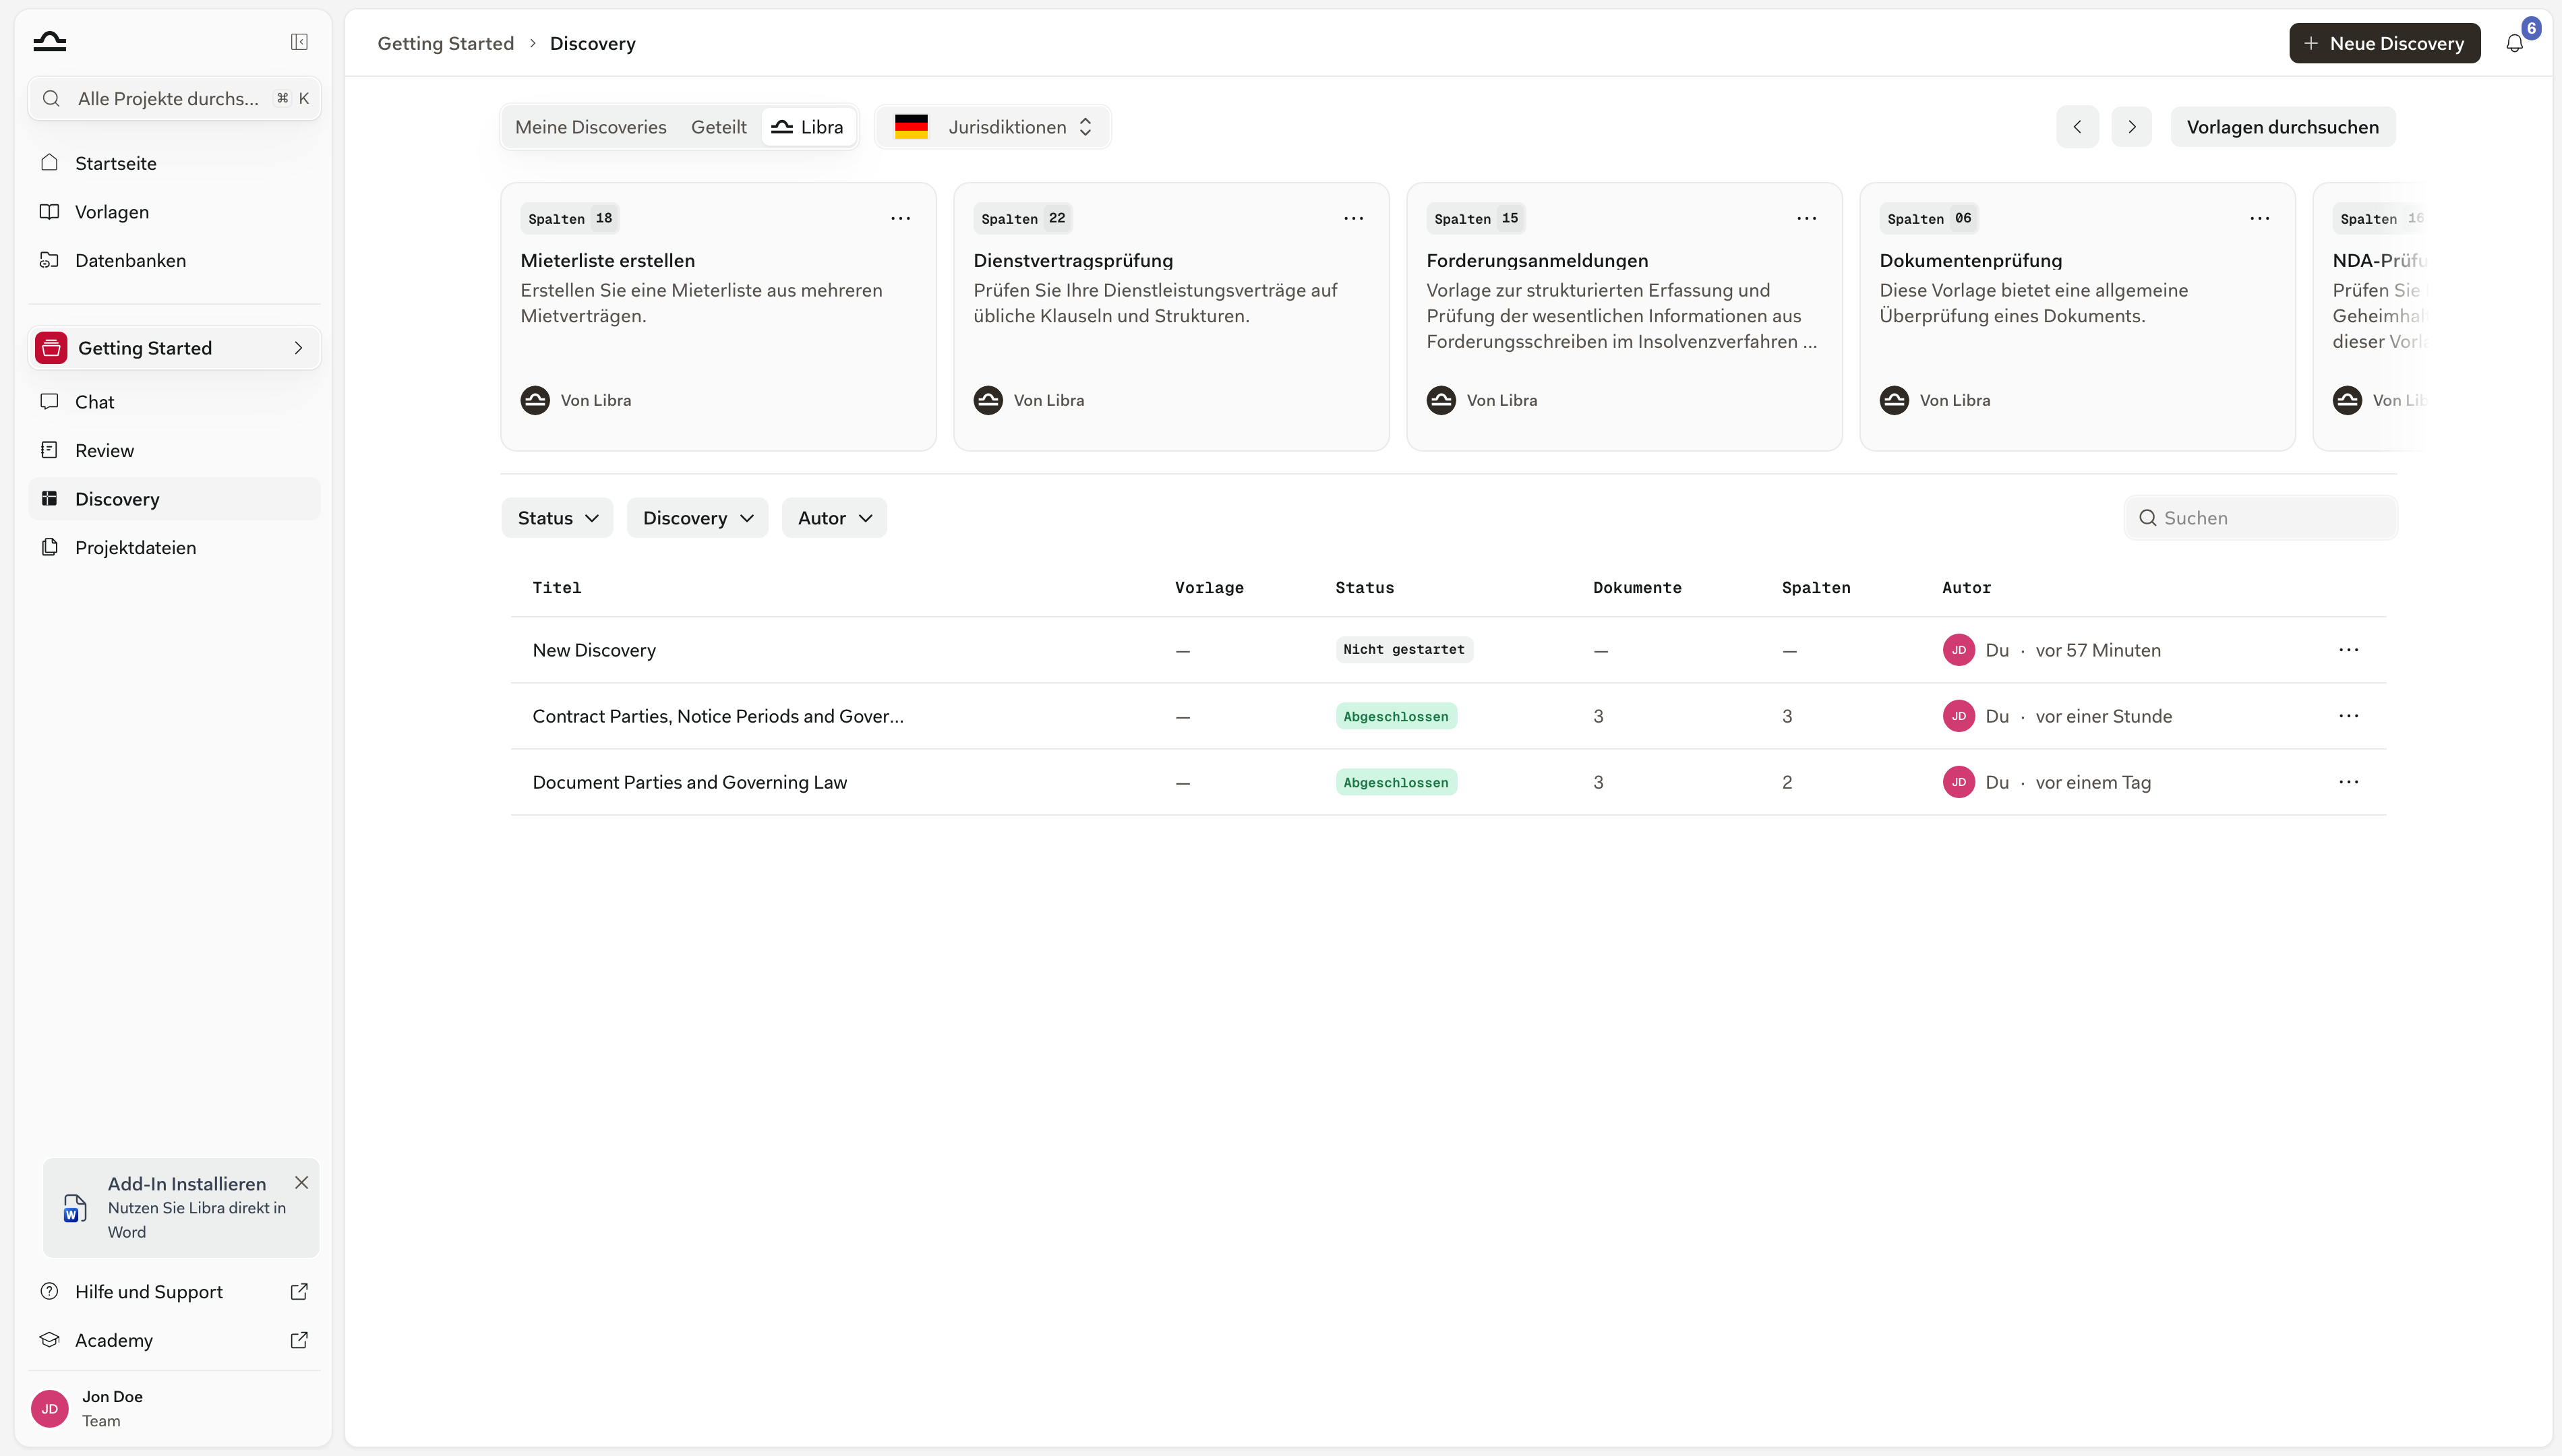
Task: Open the Discovery filter dropdown
Action: click(697, 518)
